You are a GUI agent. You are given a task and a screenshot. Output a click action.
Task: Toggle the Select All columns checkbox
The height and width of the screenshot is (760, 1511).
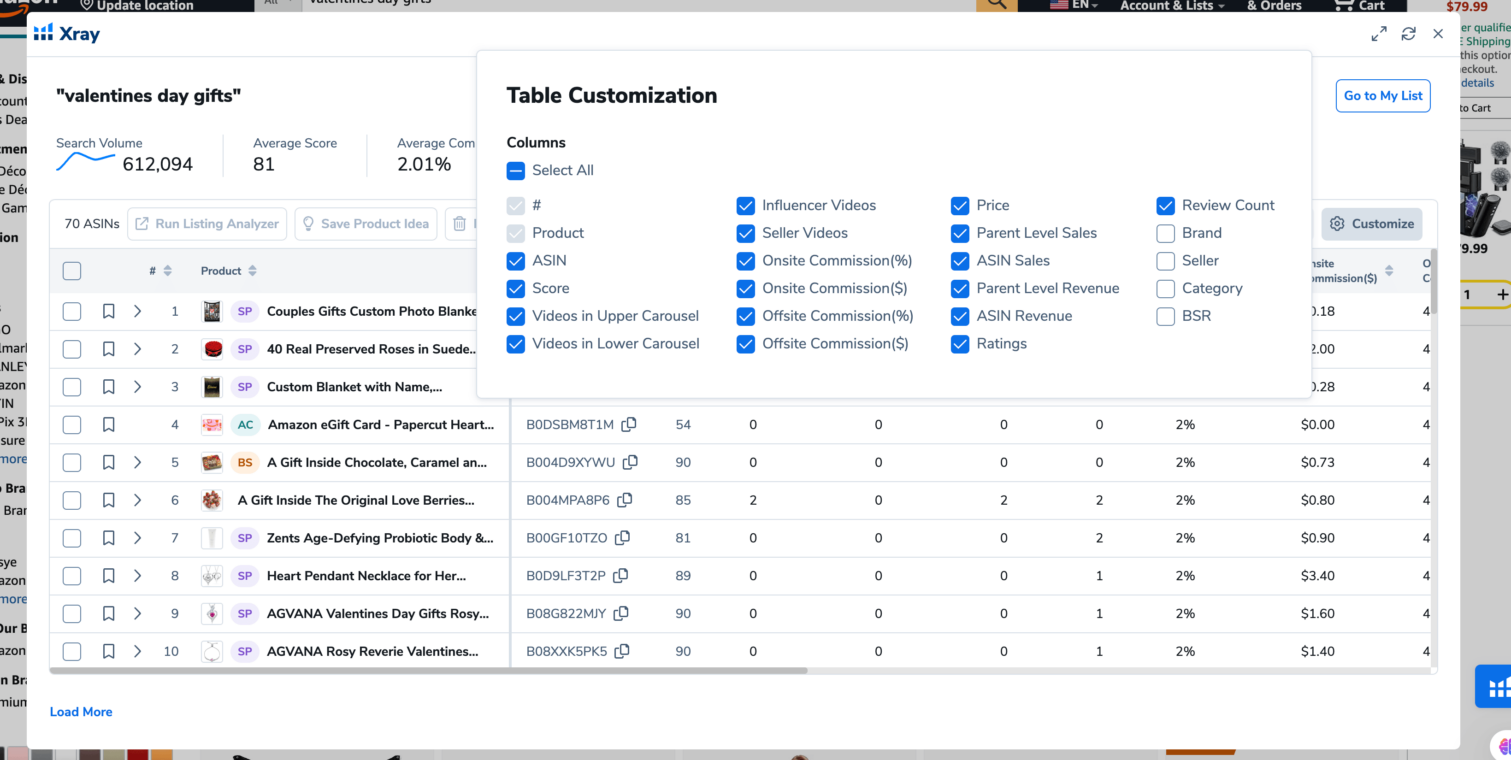pyautogui.click(x=515, y=170)
